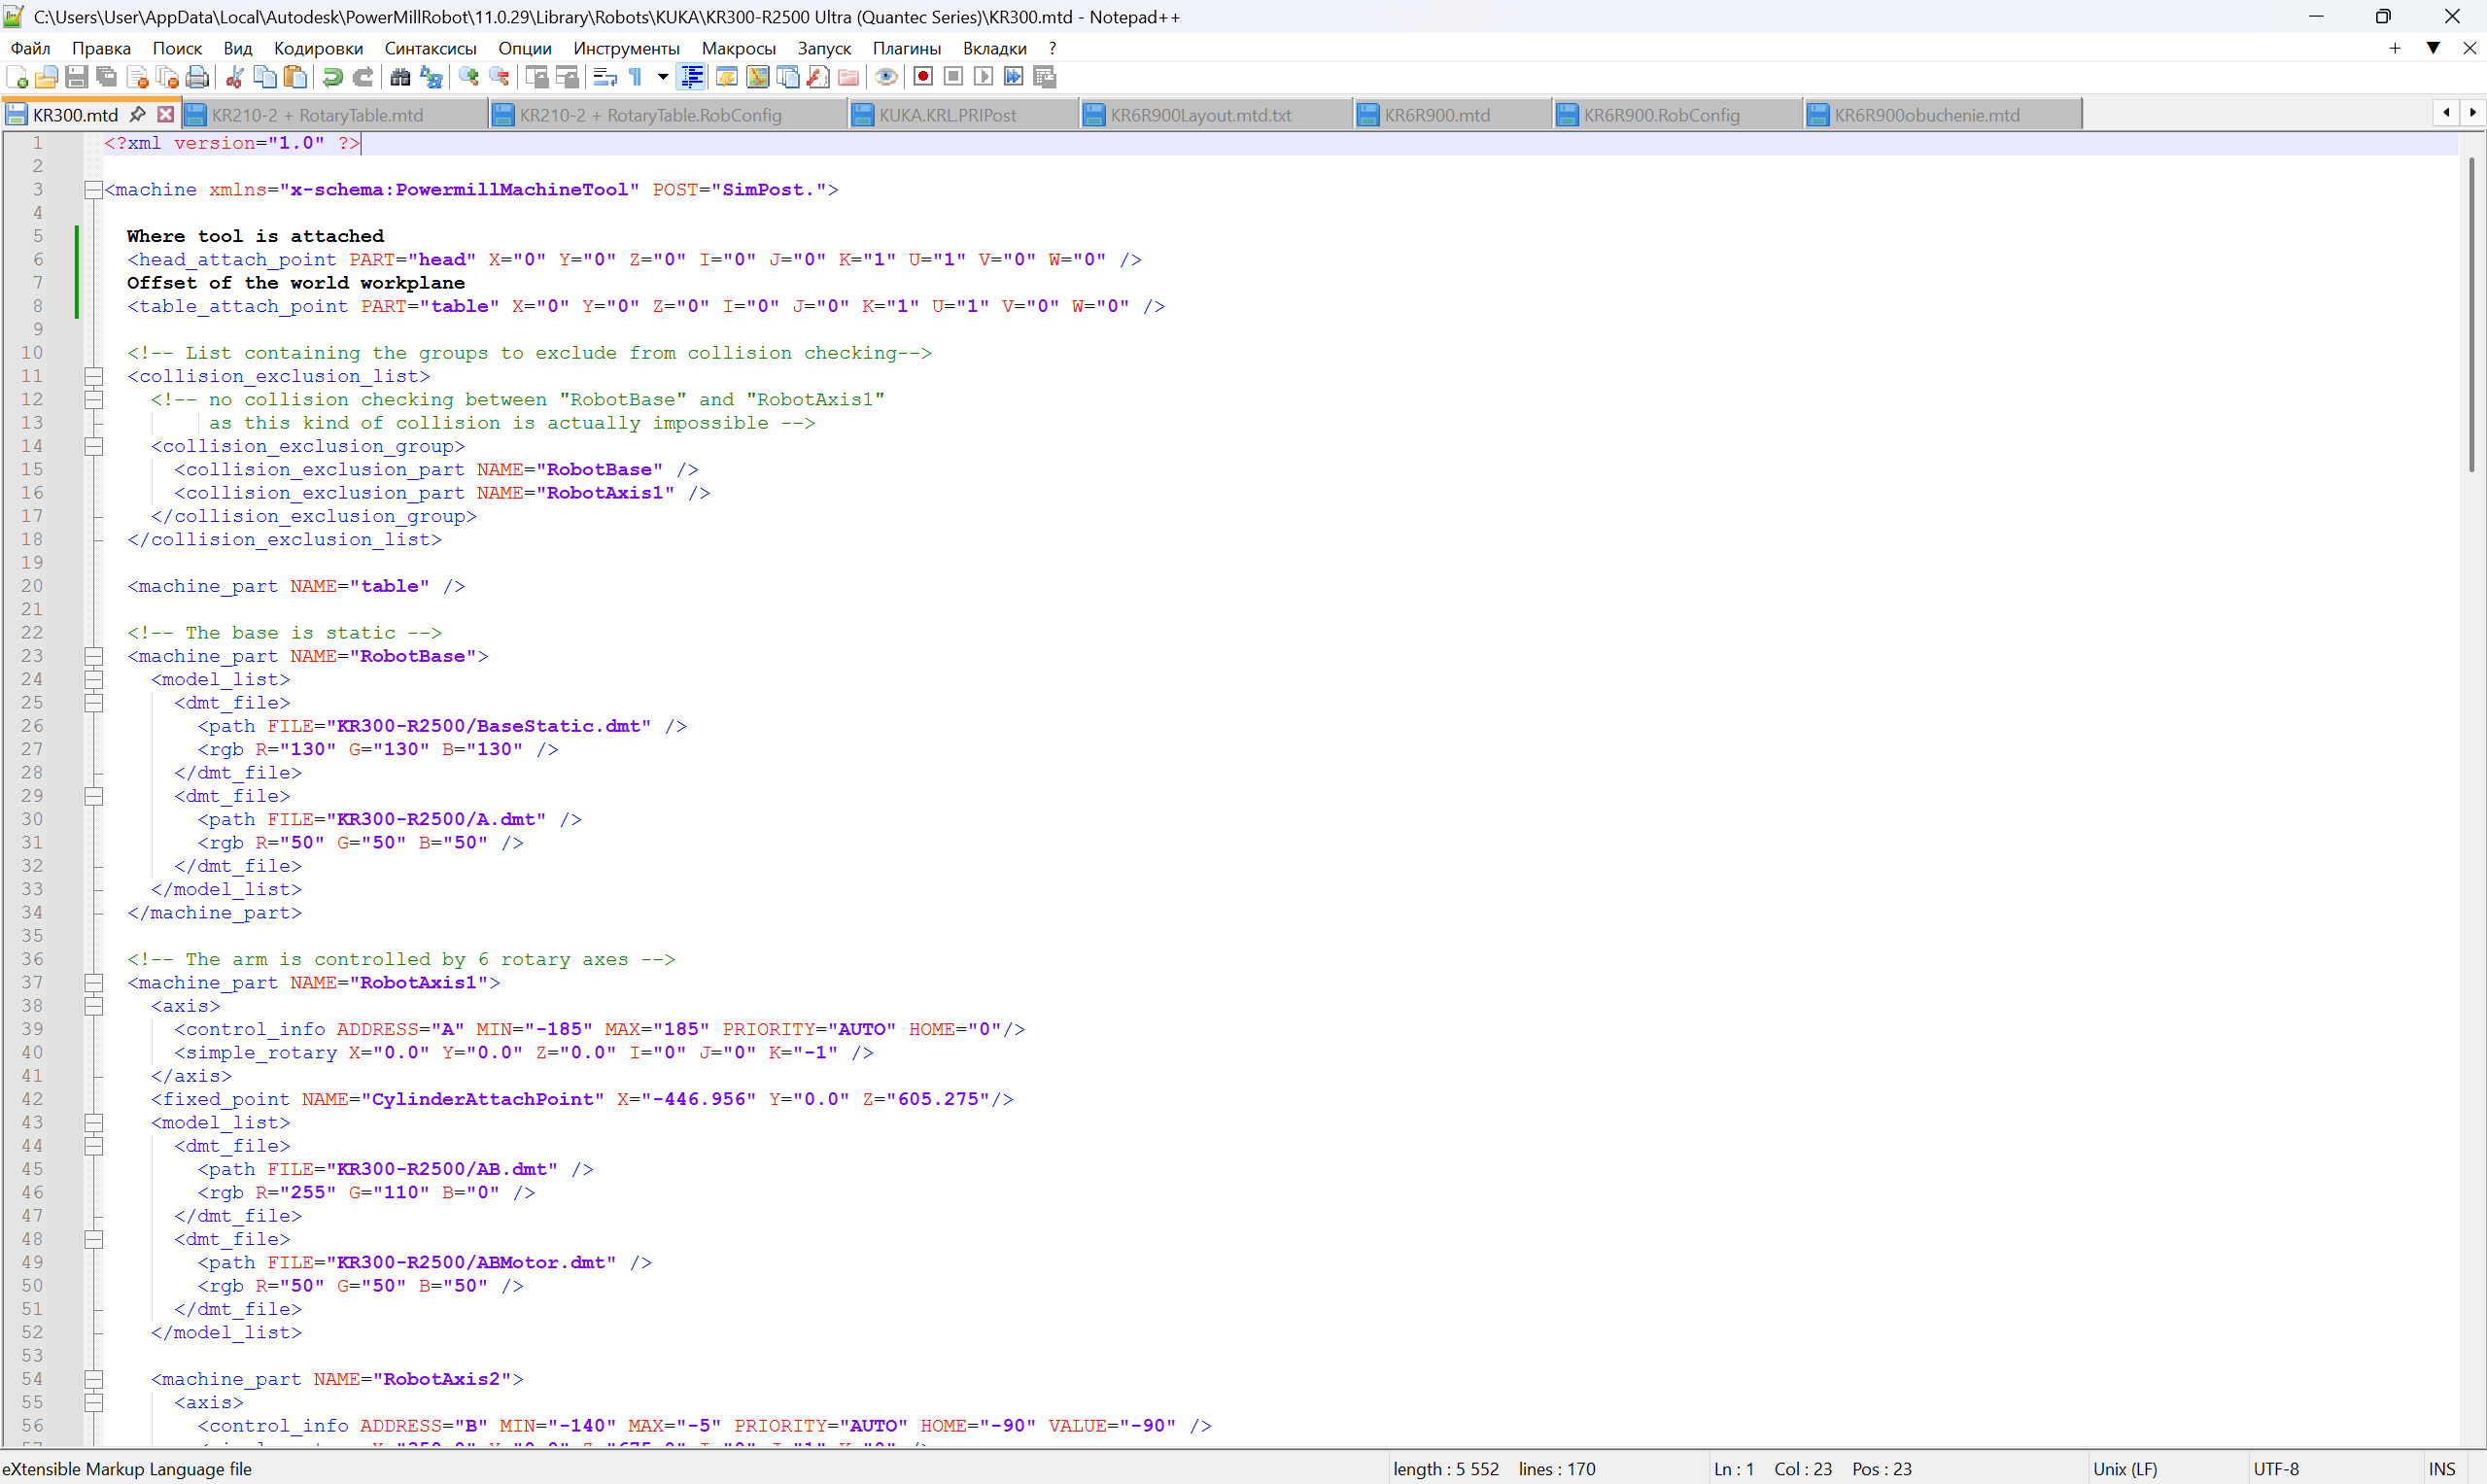Click Unix (LF) in the status bar
Viewport: 2487px width, 1484px height.
[x=2125, y=1468]
